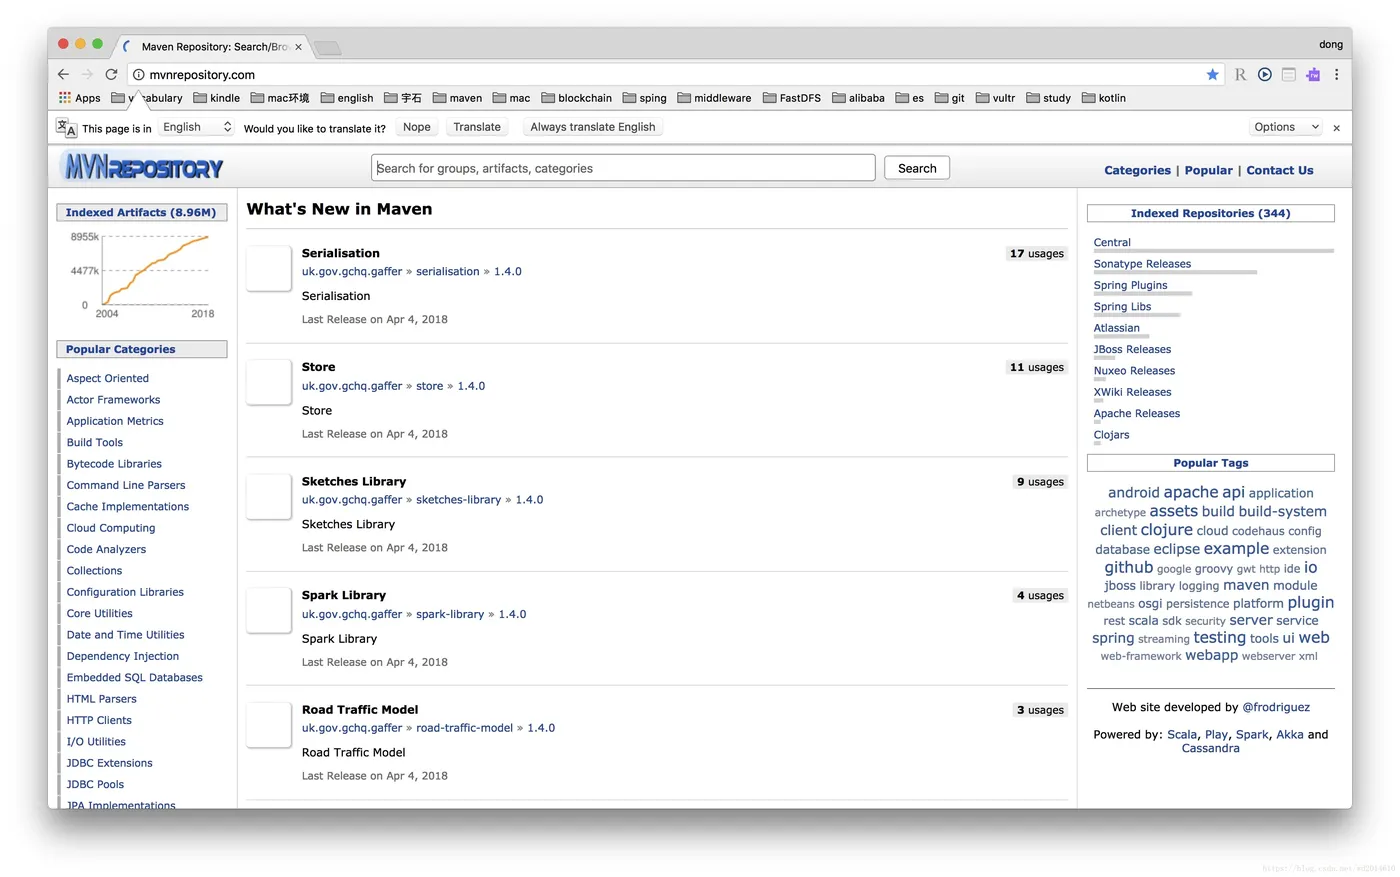1400x877 pixels.
Task: Click the MVNRepository logo
Action: 144,167
